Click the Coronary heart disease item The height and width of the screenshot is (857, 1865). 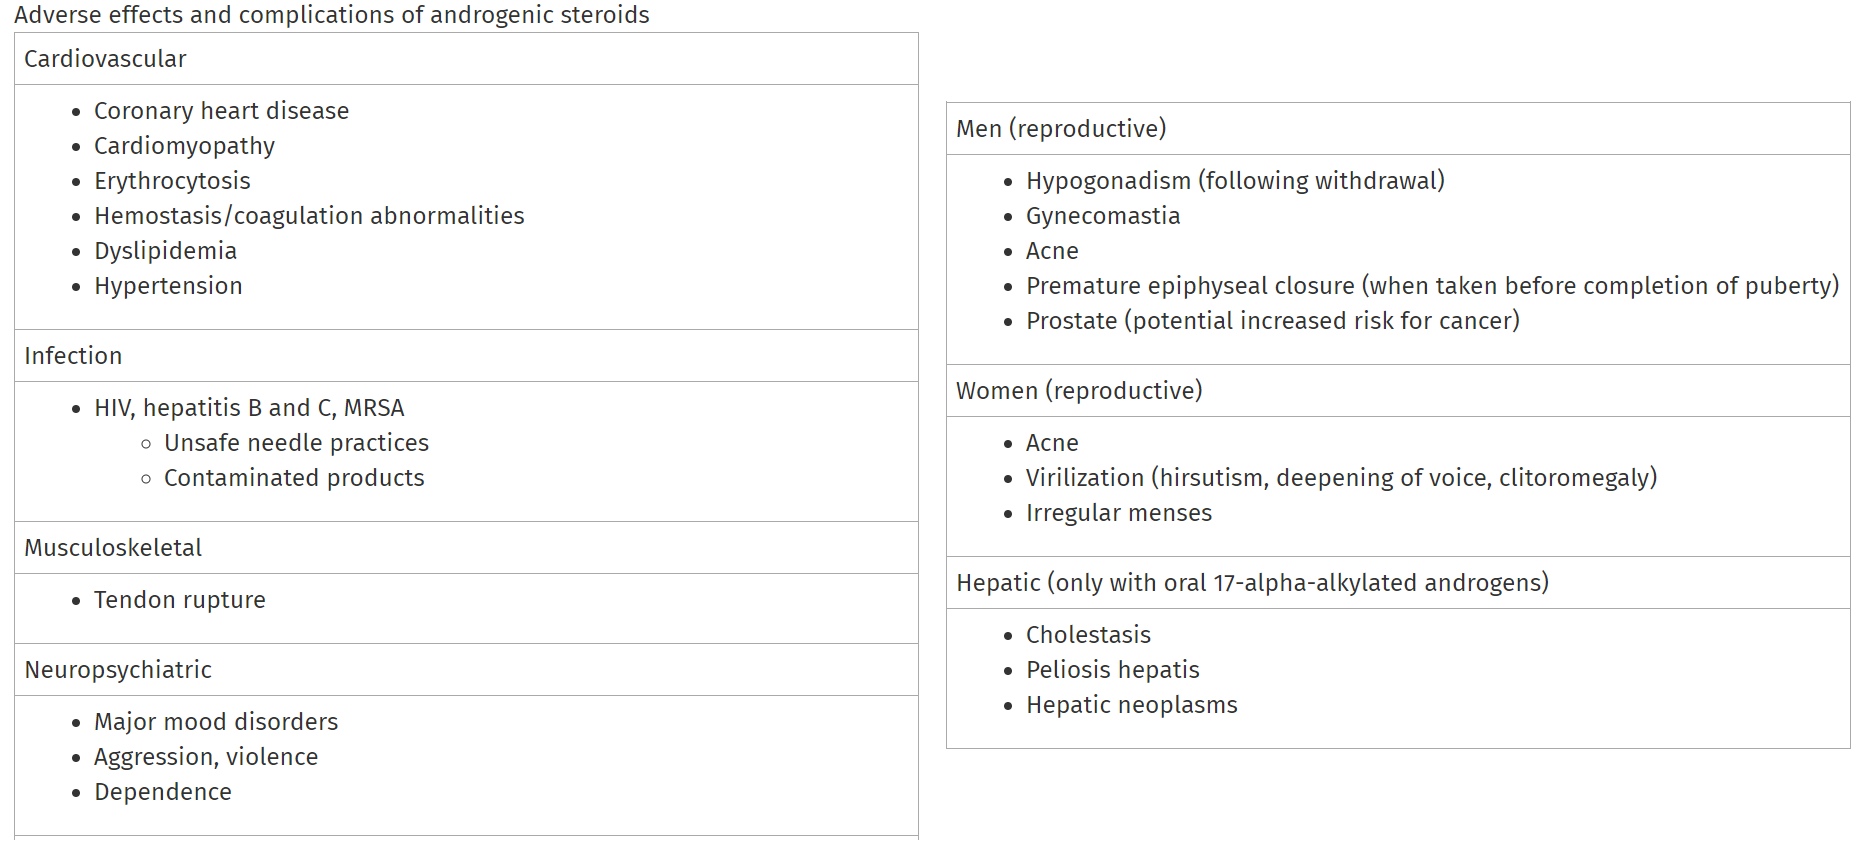coord(221,111)
